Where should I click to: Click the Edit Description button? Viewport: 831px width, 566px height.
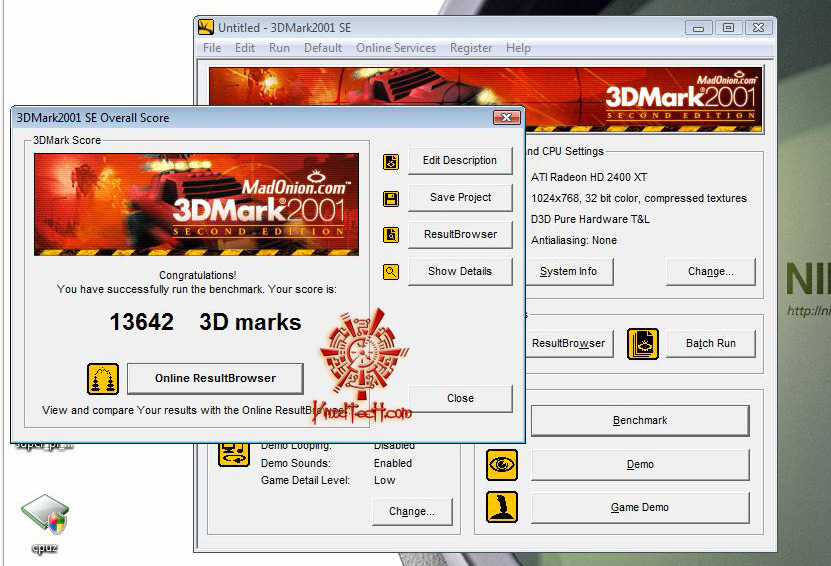[460, 161]
